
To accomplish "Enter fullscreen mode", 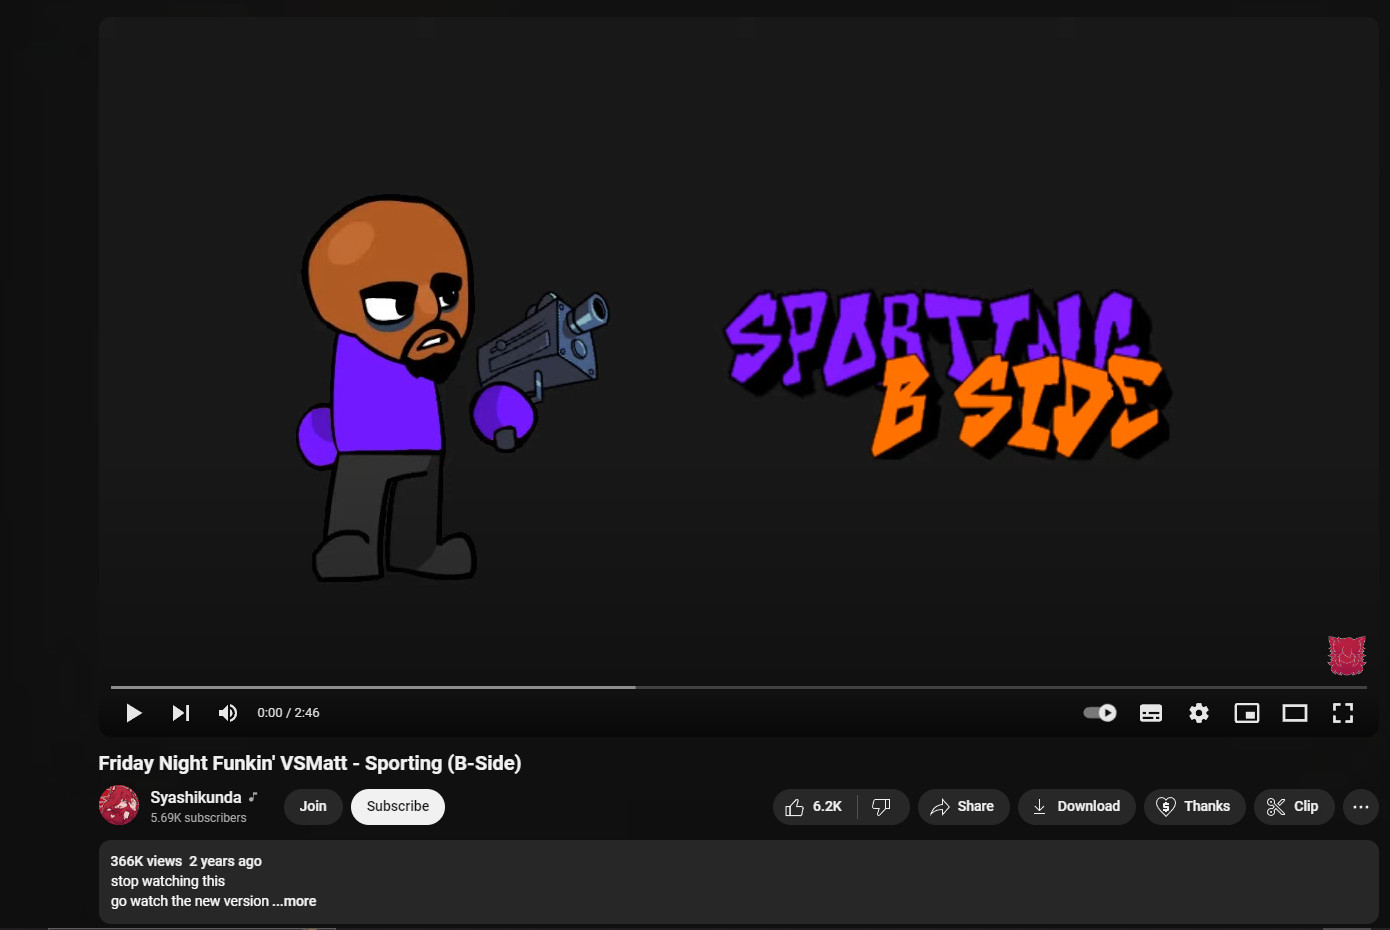I will pyautogui.click(x=1343, y=713).
